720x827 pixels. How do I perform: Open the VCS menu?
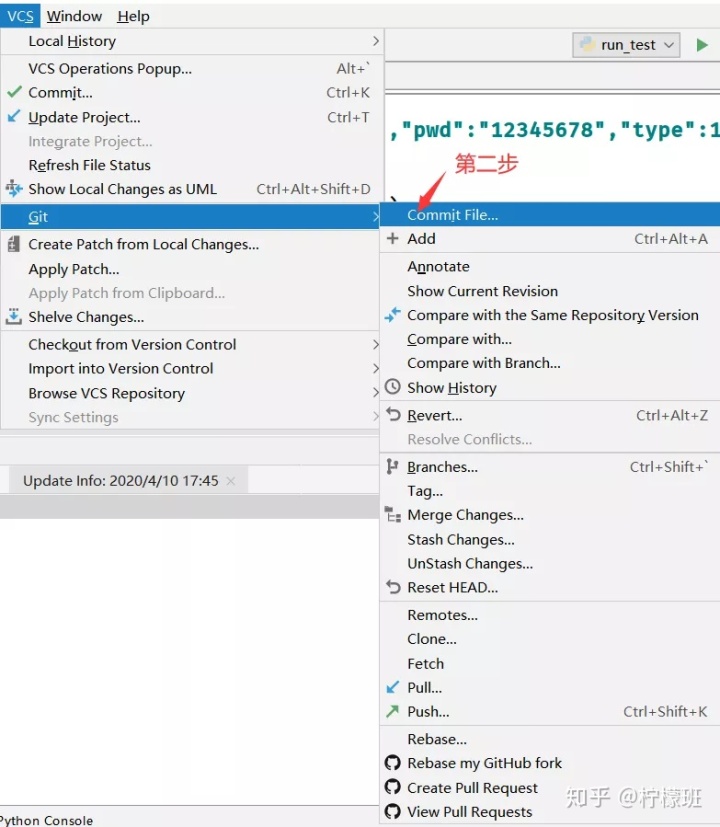[x=20, y=16]
